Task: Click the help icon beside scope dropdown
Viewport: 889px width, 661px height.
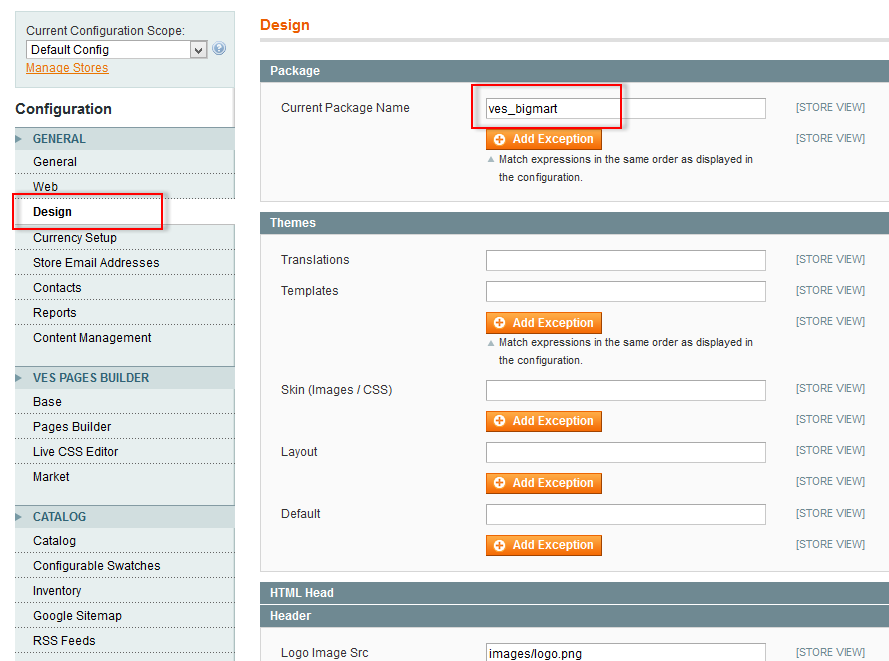Action: 219,49
